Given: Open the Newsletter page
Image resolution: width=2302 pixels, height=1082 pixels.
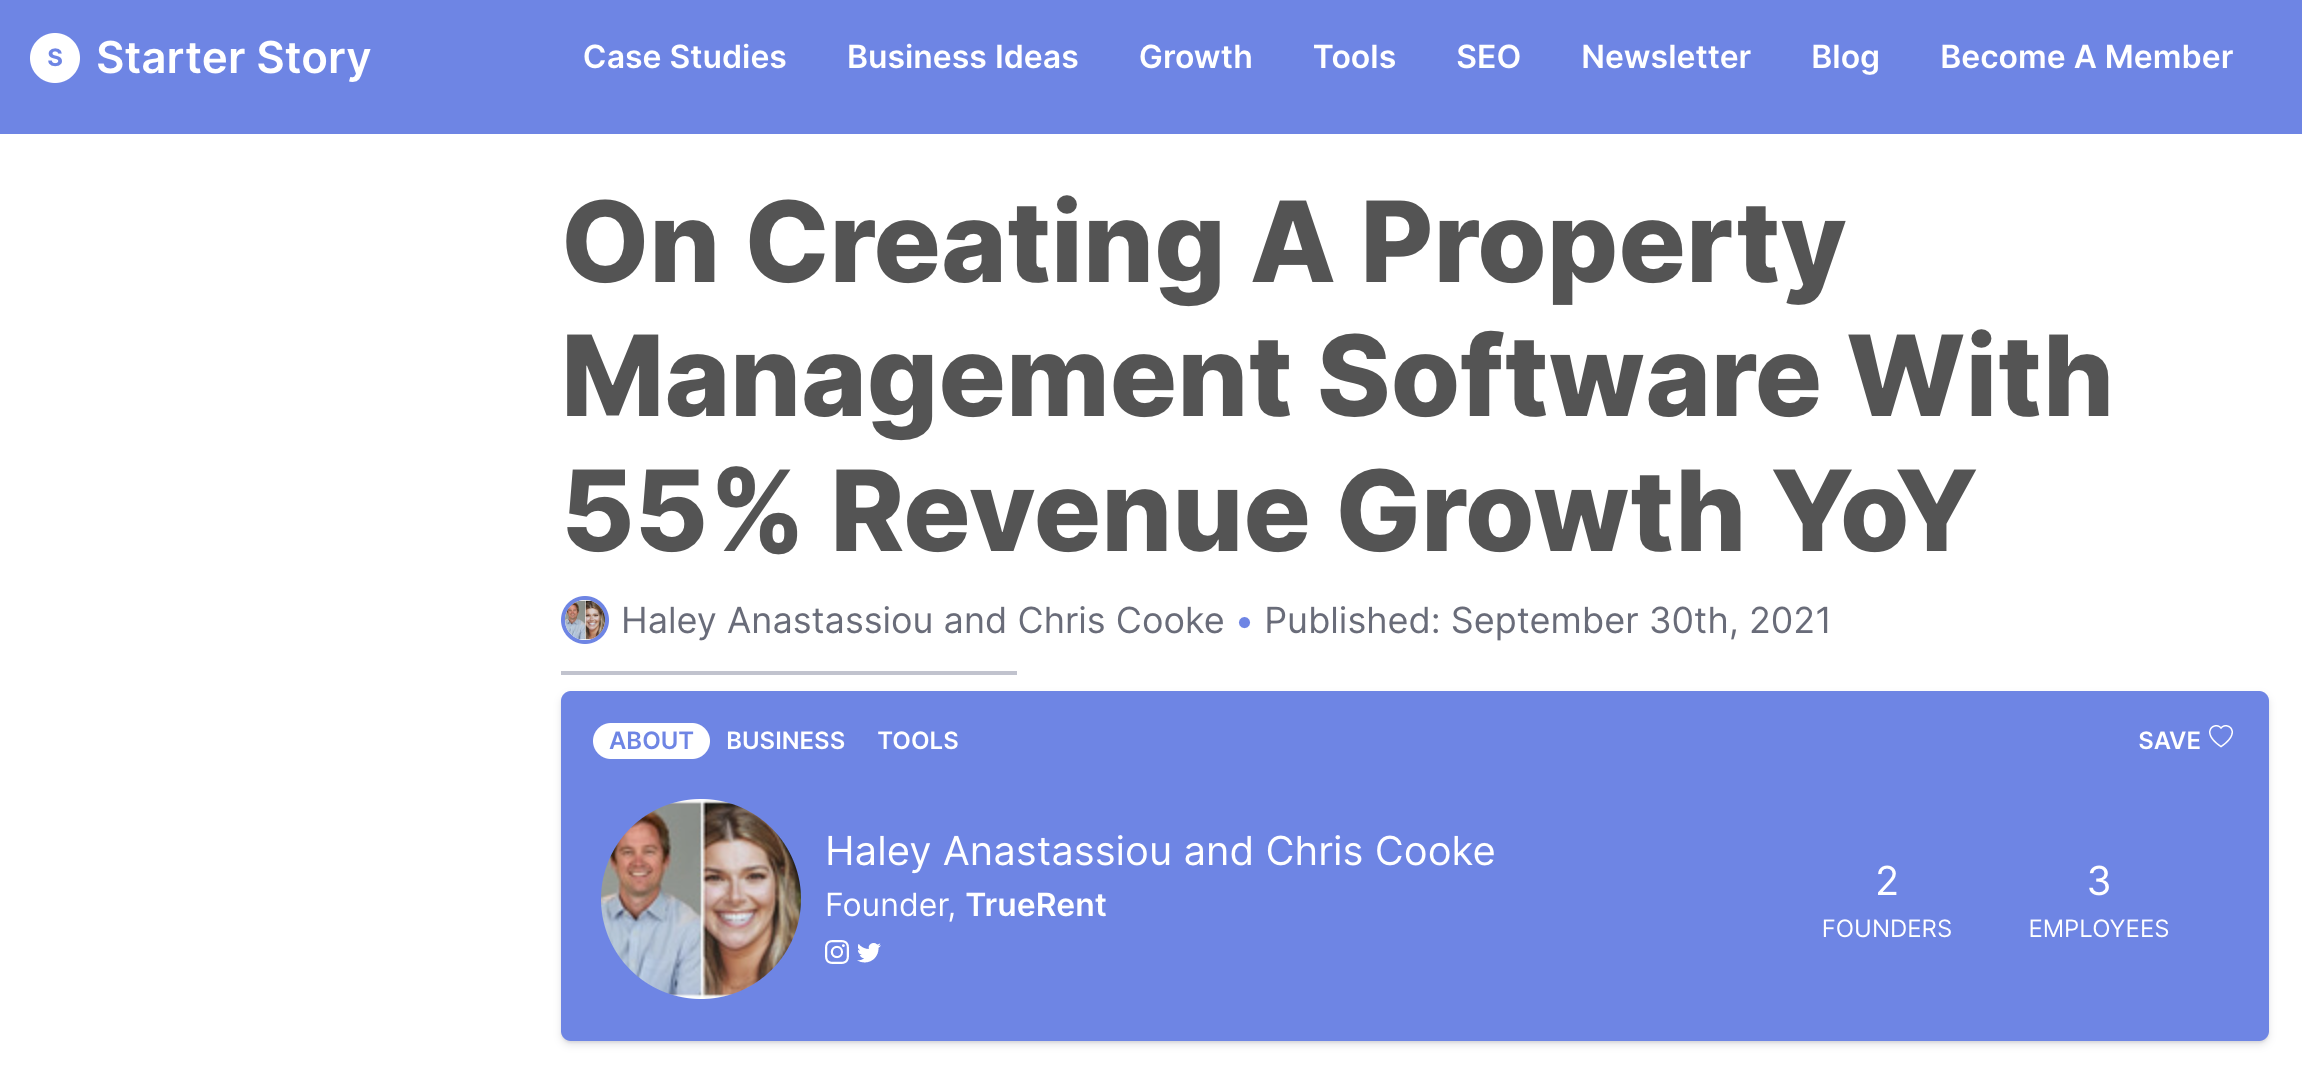Looking at the screenshot, I should [x=1665, y=57].
